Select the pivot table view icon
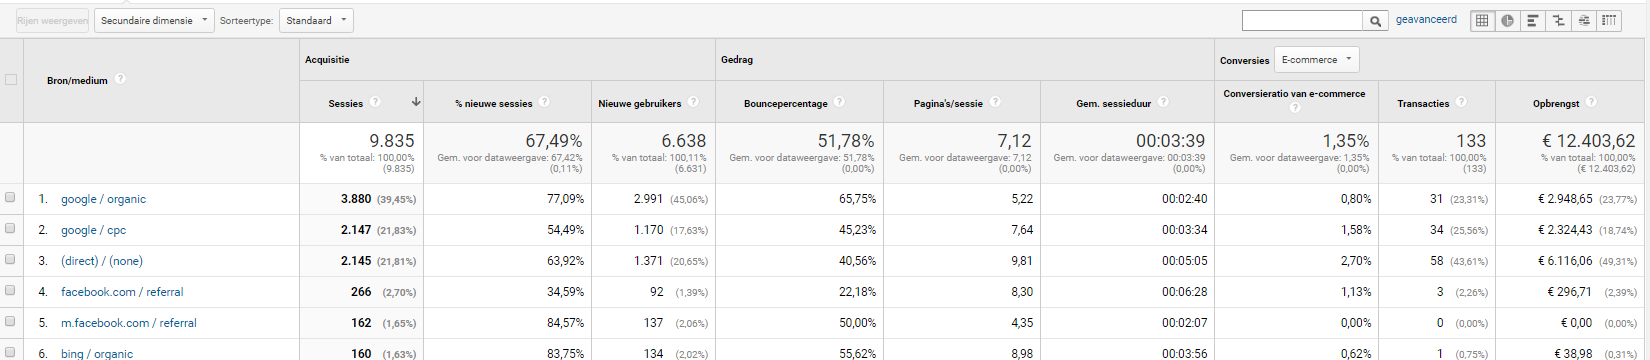The height and width of the screenshot is (360, 1650). coord(1609,20)
